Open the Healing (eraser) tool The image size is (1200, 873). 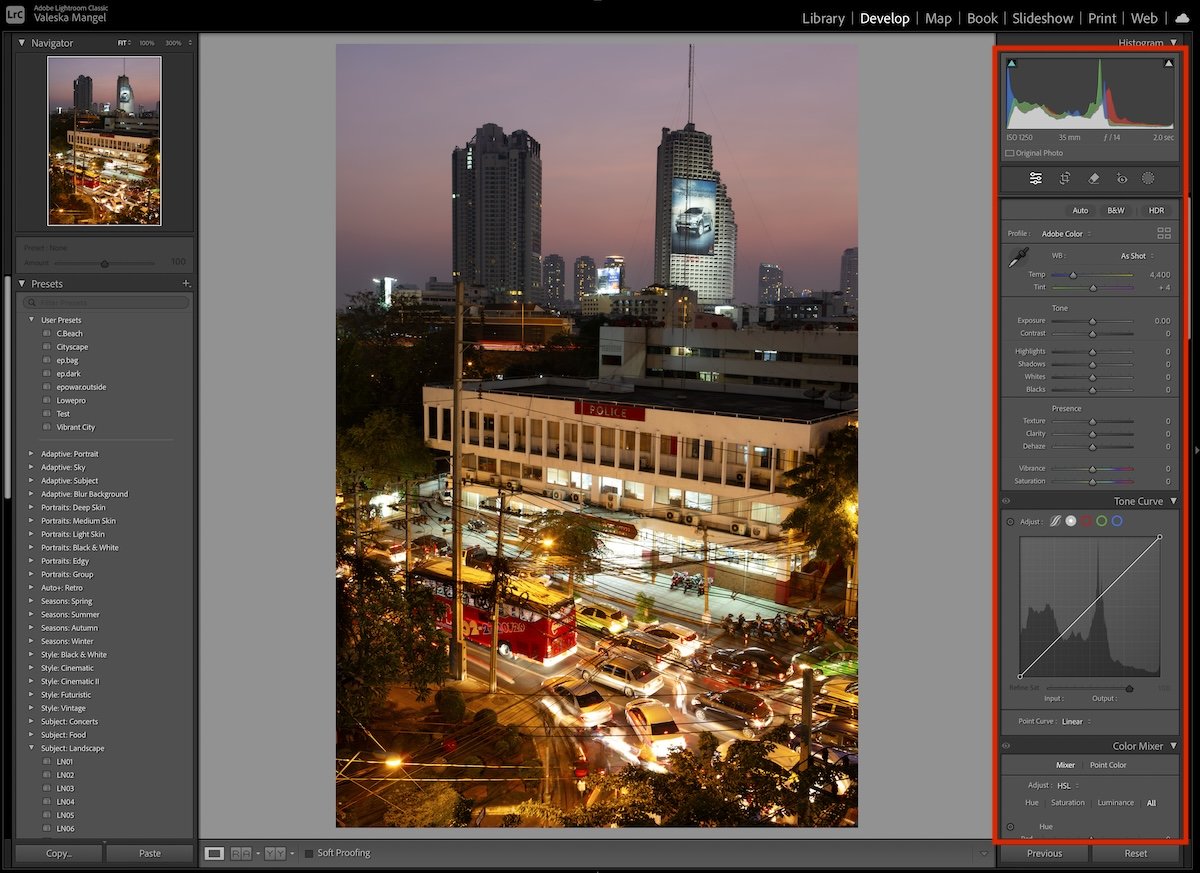click(x=1093, y=178)
